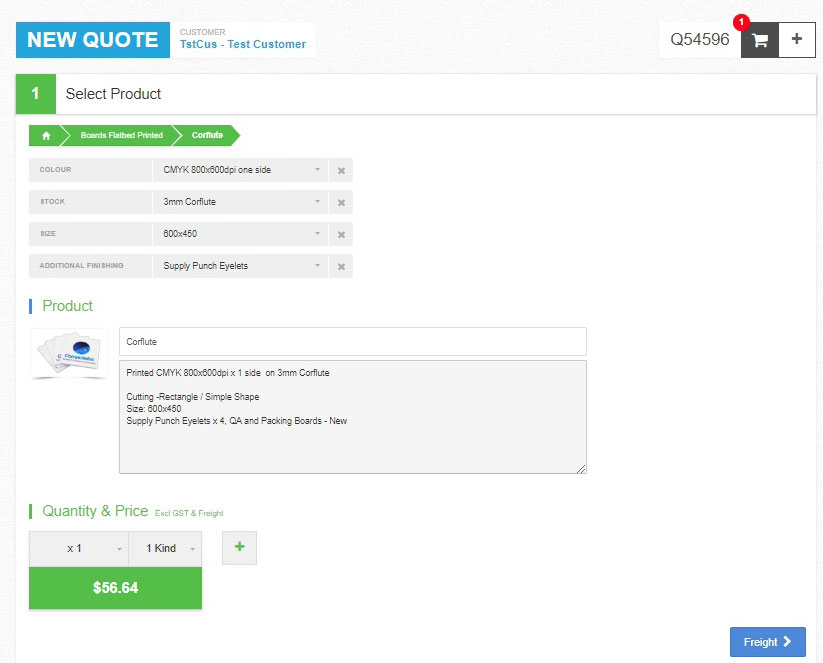Click the NEW QUOTE header label
The width and height of the screenshot is (823, 663).
tap(93, 40)
